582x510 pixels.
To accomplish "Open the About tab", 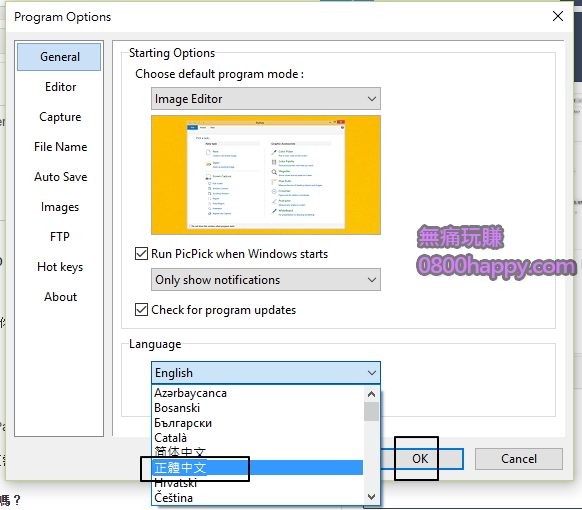I will (60, 297).
